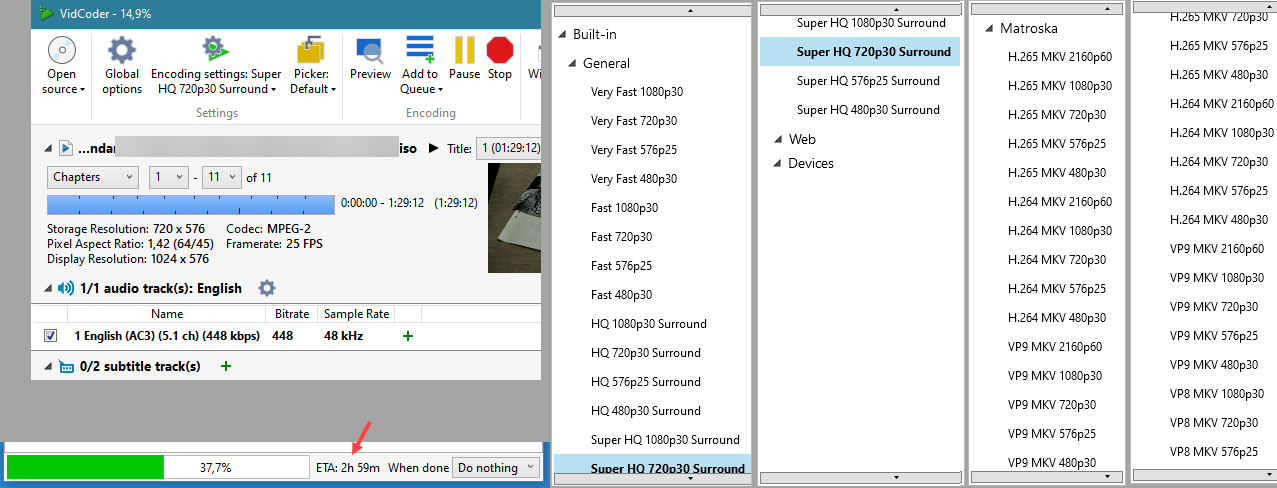The height and width of the screenshot is (488, 1277).
Task: Collapse the General presets group
Action: (572, 64)
